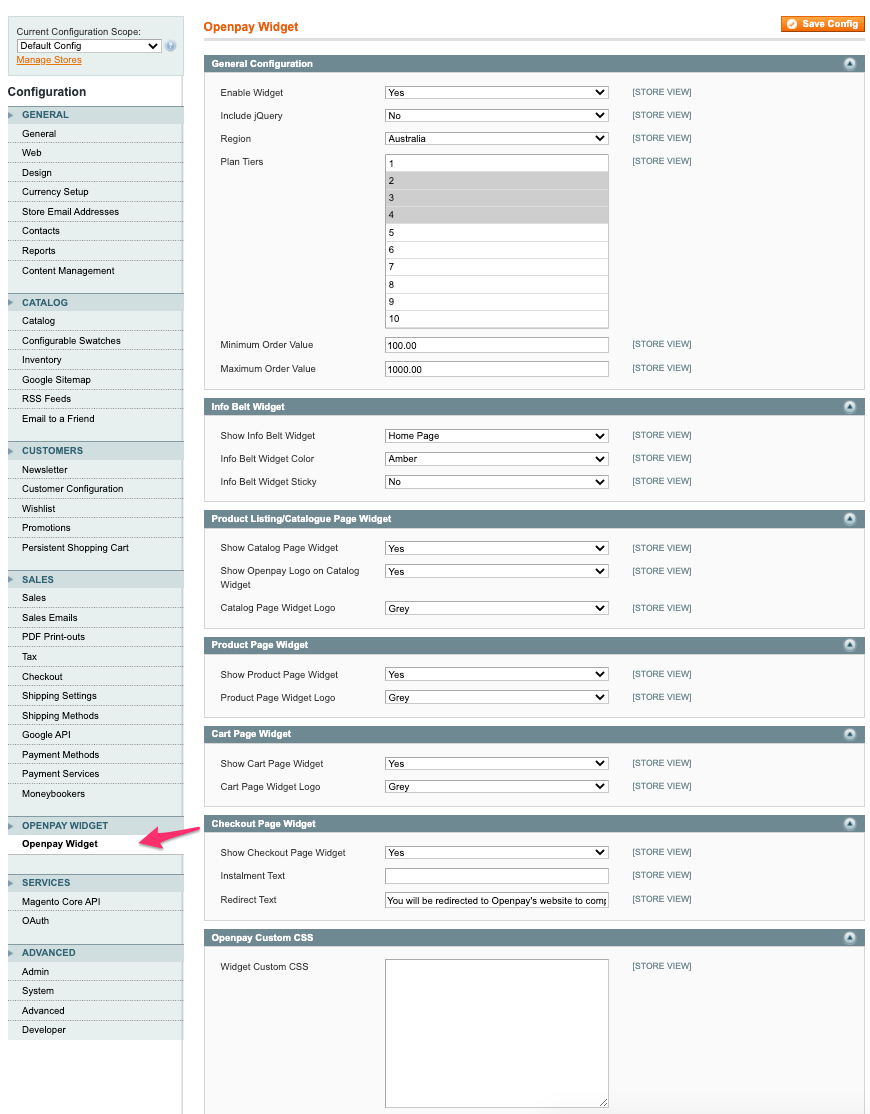Collapse the Product Listing/Catalogue Page Widget section

coord(850,518)
